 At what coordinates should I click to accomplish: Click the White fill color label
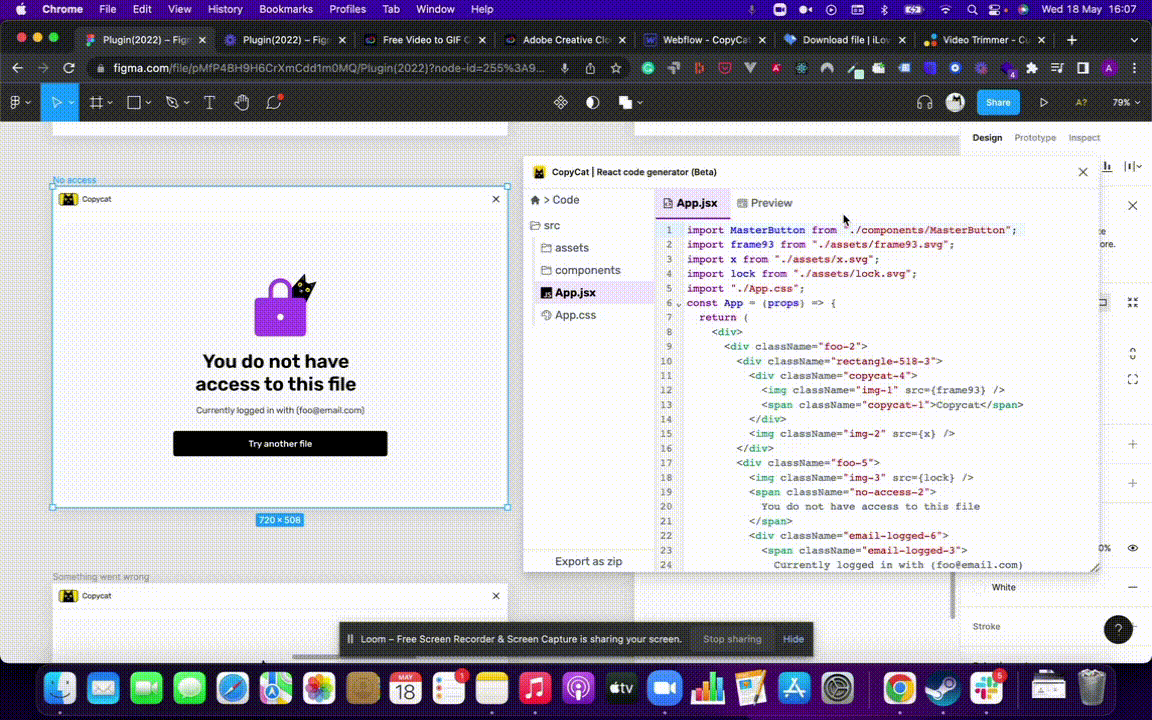[x=1004, y=587]
